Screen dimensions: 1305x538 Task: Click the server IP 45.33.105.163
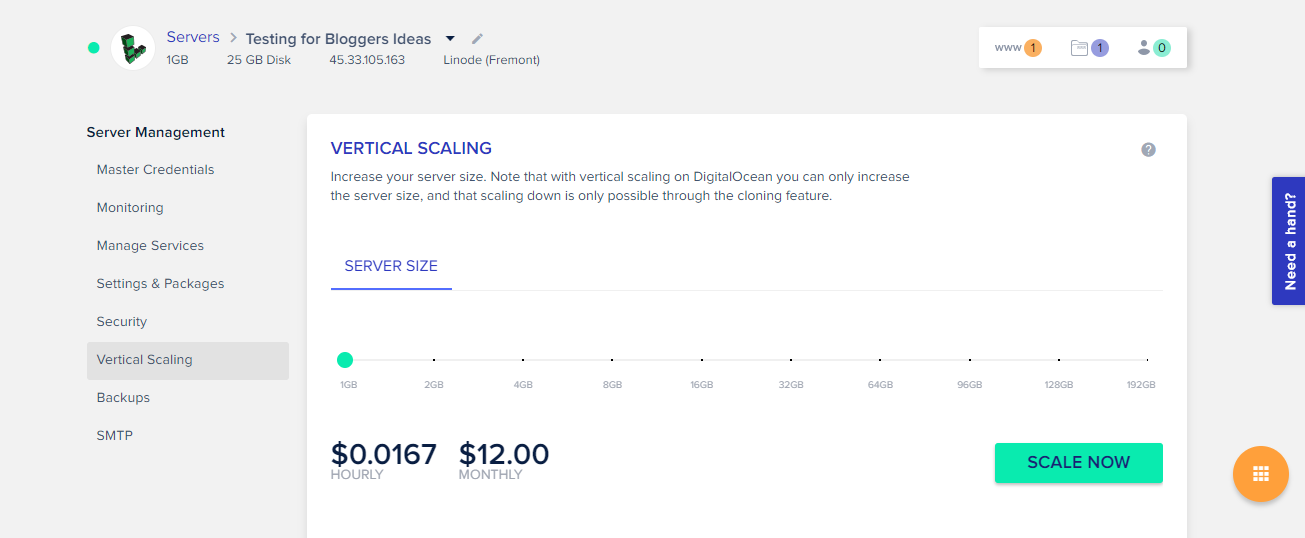(367, 60)
